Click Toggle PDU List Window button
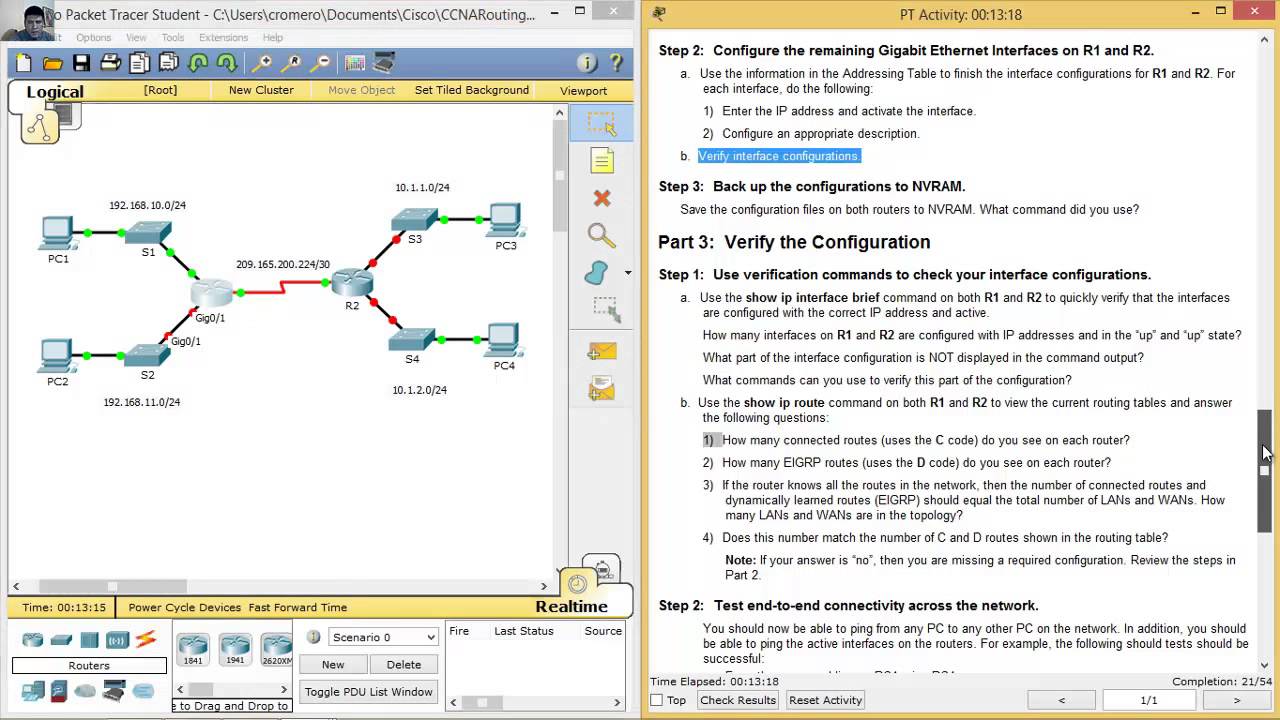This screenshot has width=1280, height=720. coord(369,692)
